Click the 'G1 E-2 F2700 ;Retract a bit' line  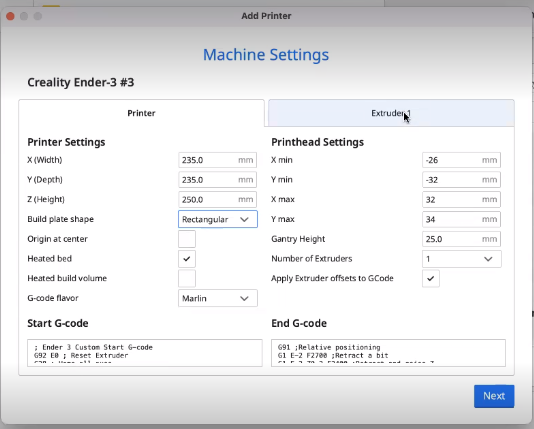click(x=333, y=355)
